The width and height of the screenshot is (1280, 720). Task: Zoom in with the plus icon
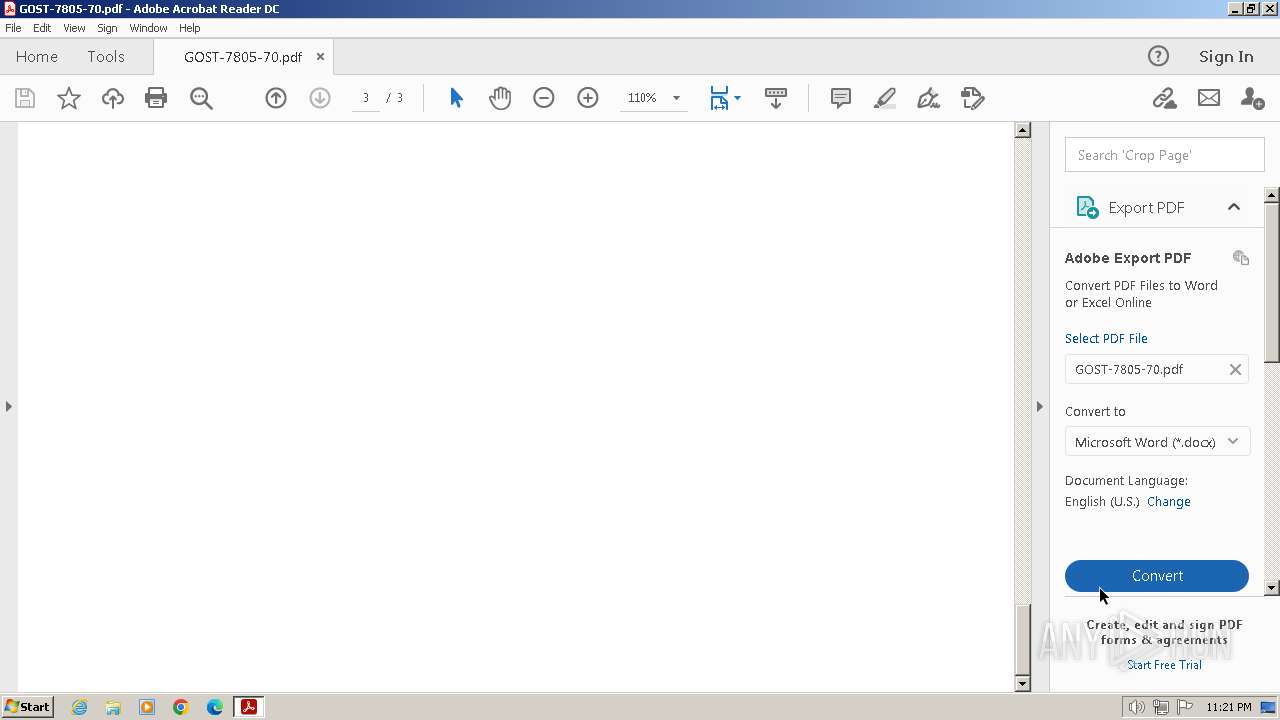click(x=588, y=98)
